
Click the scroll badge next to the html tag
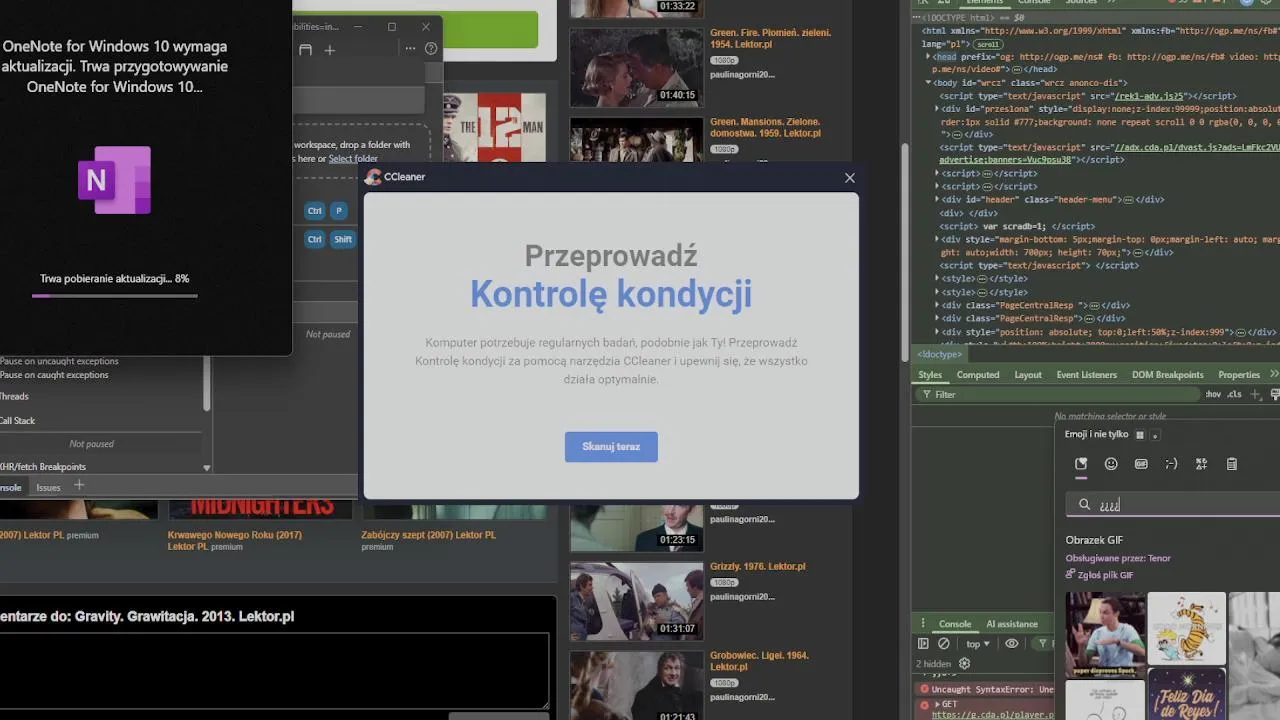(988, 44)
